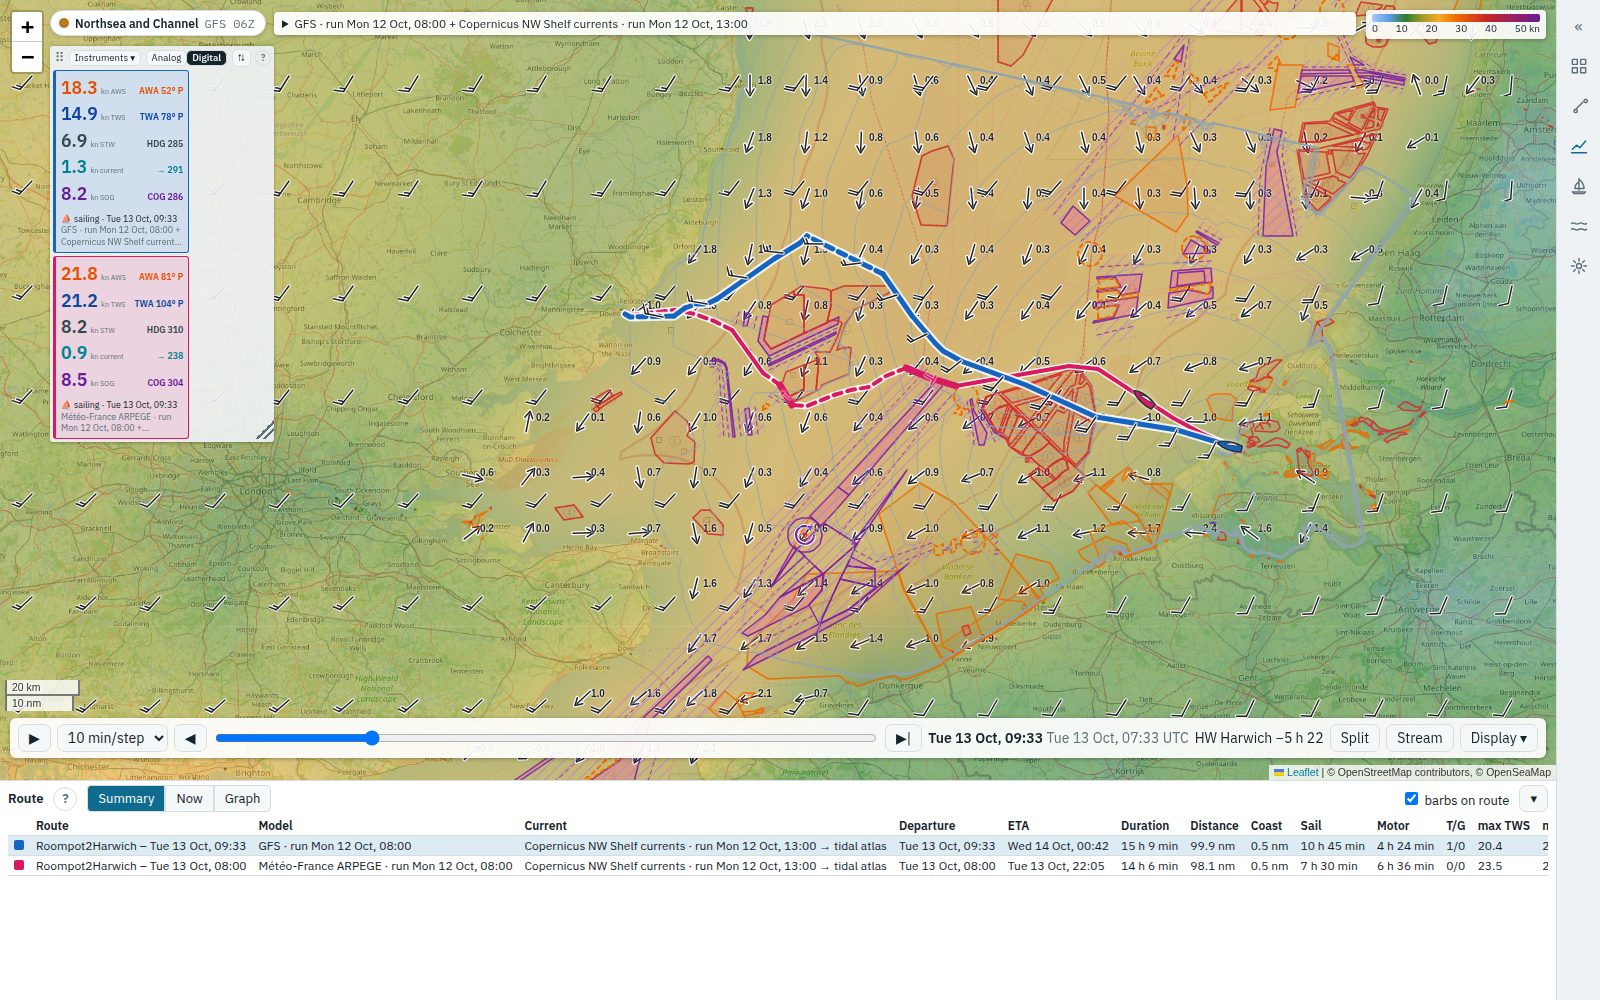Open instruments panel help question mark

(x=263, y=58)
